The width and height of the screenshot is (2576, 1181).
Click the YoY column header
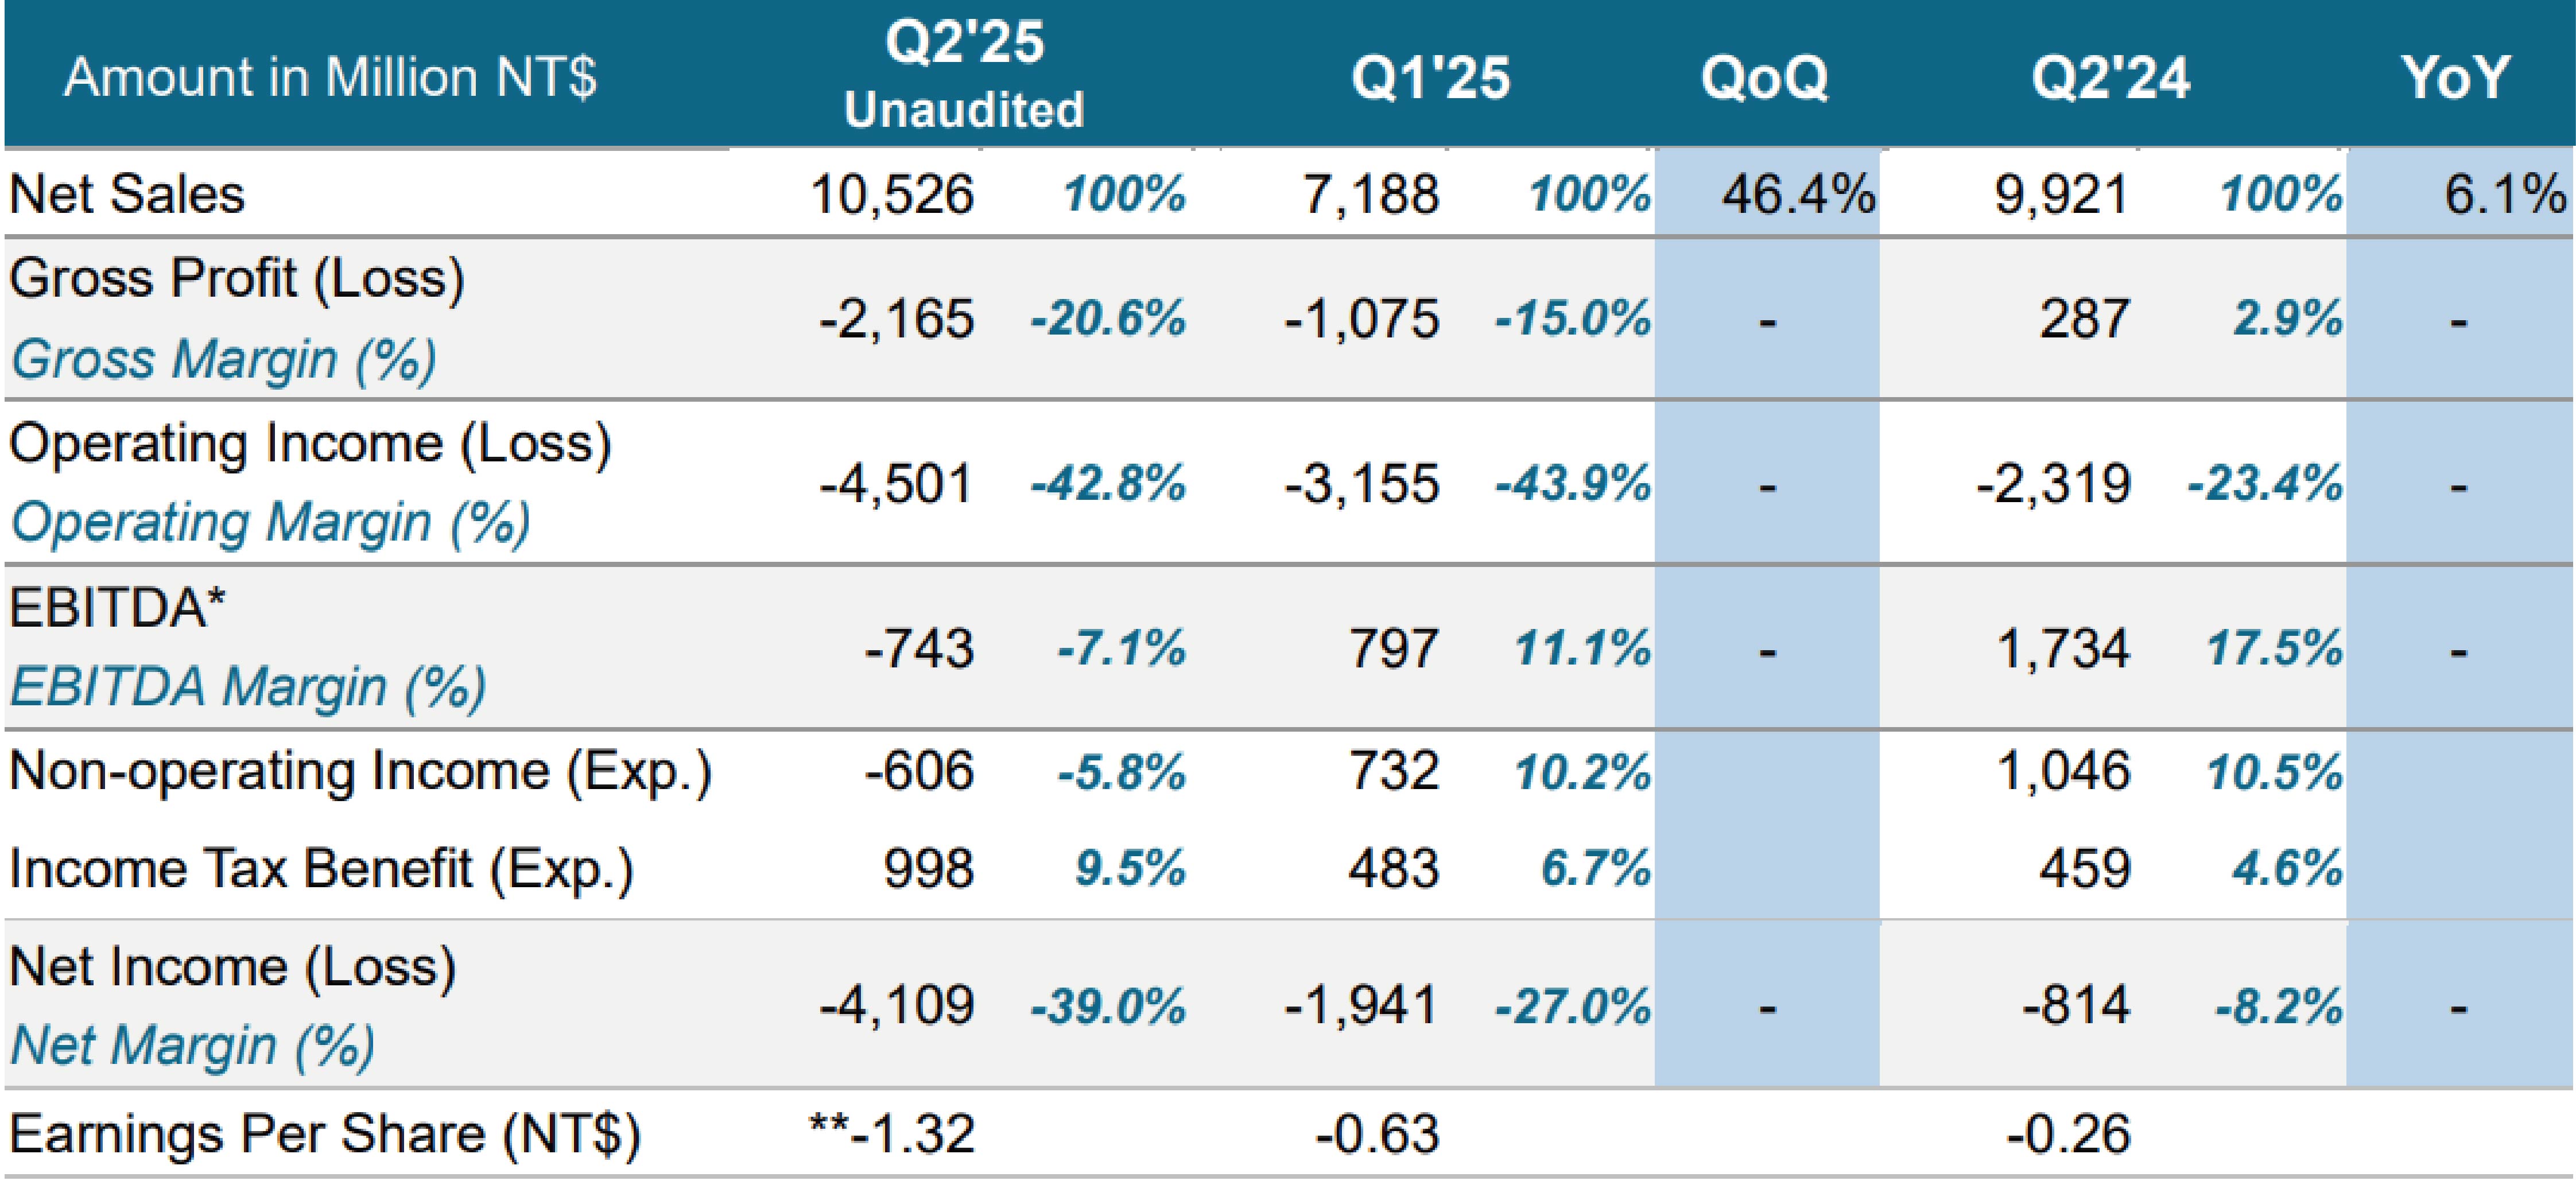(x=2456, y=78)
